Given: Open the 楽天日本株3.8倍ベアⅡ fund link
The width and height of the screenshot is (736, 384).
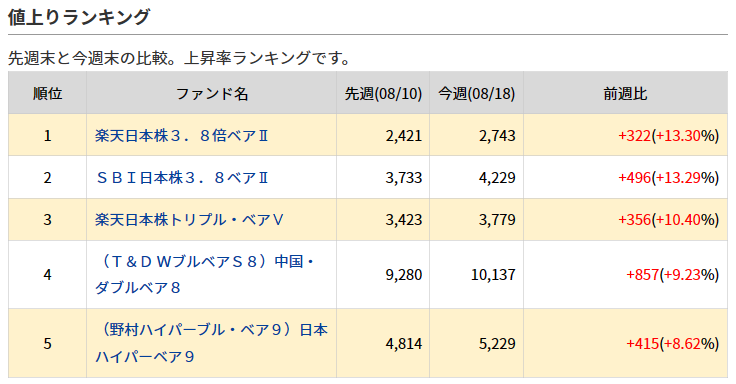Looking at the screenshot, I should 181,136.
